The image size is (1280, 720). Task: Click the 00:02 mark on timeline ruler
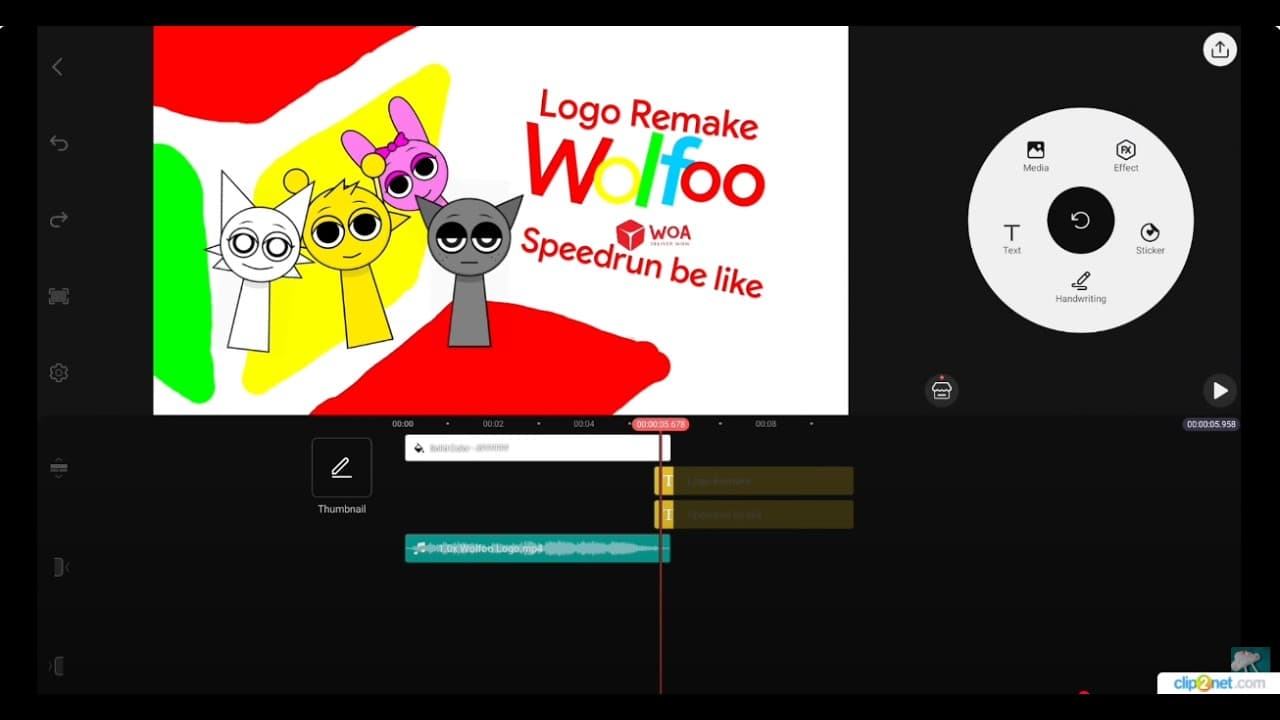[493, 424]
